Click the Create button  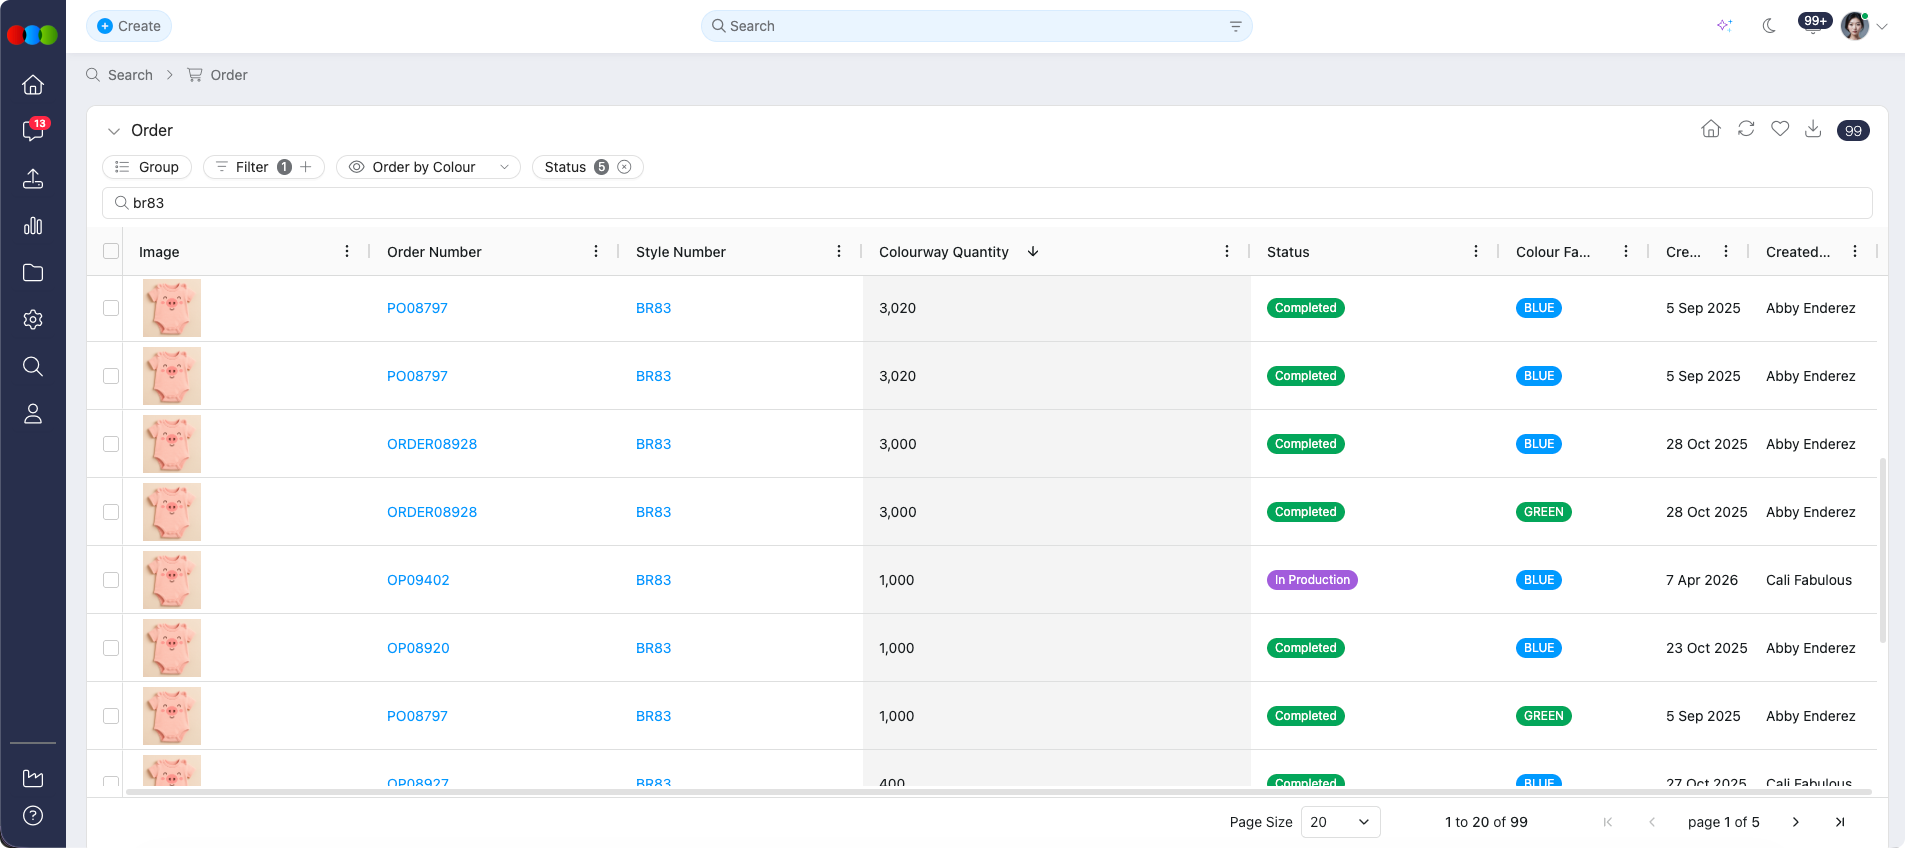point(129,26)
